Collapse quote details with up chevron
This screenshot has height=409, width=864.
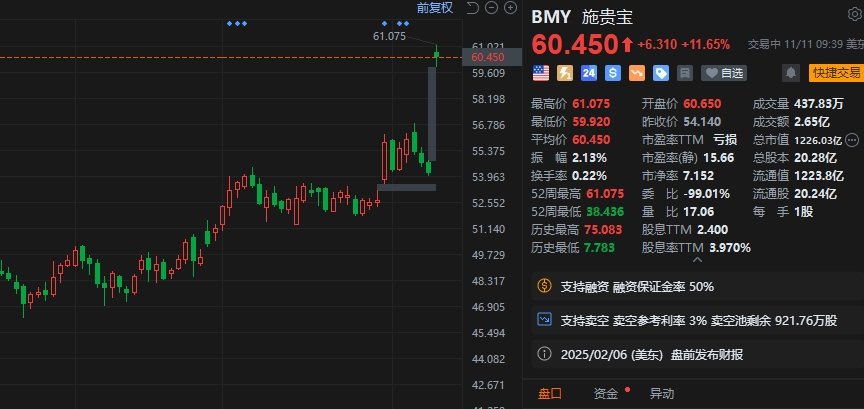(697, 259)
